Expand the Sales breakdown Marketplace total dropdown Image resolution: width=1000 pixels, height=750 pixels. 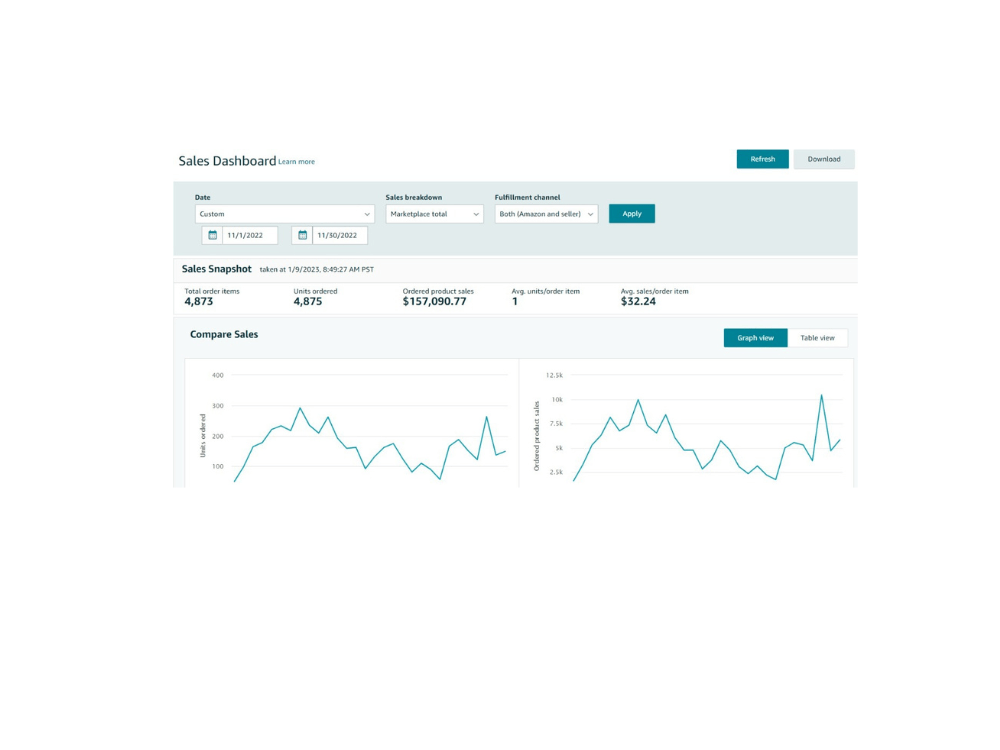point(434,214)
